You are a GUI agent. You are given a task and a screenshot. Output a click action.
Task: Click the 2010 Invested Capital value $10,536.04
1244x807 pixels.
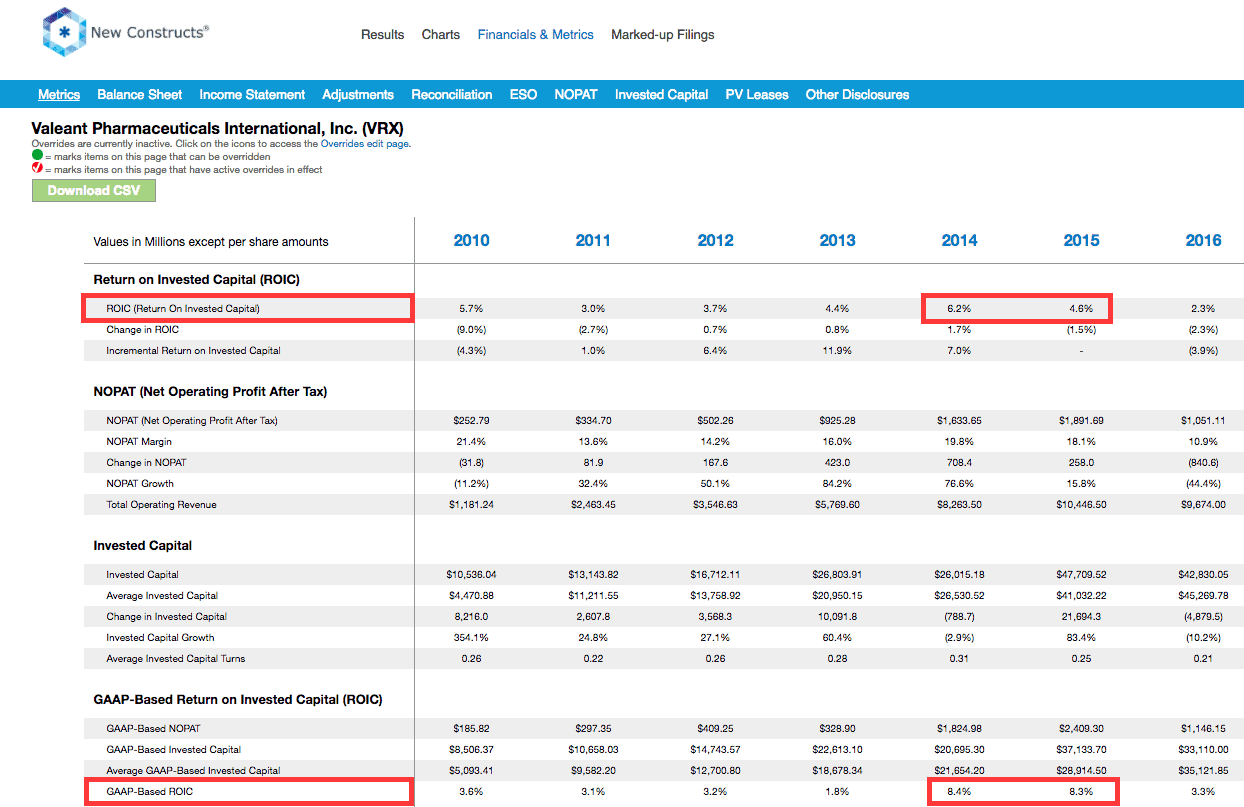(x=472, y=574)
